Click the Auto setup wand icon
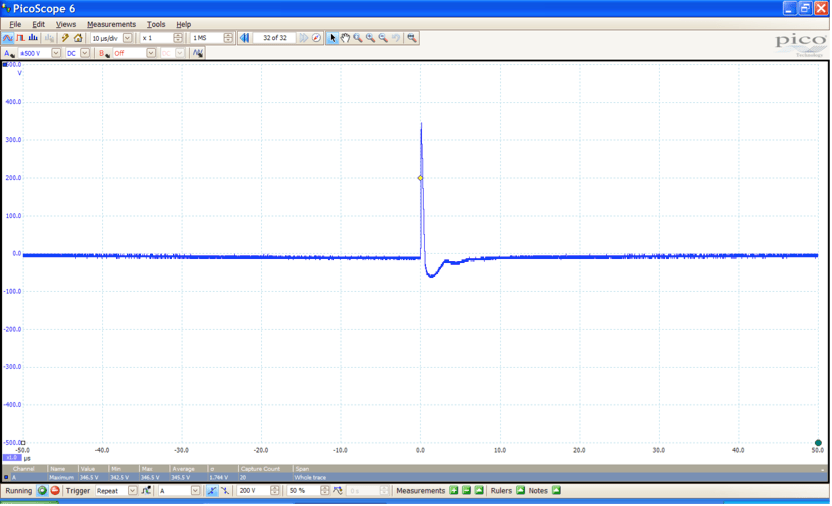The image size is (832, 506). (x=65, y=38)
